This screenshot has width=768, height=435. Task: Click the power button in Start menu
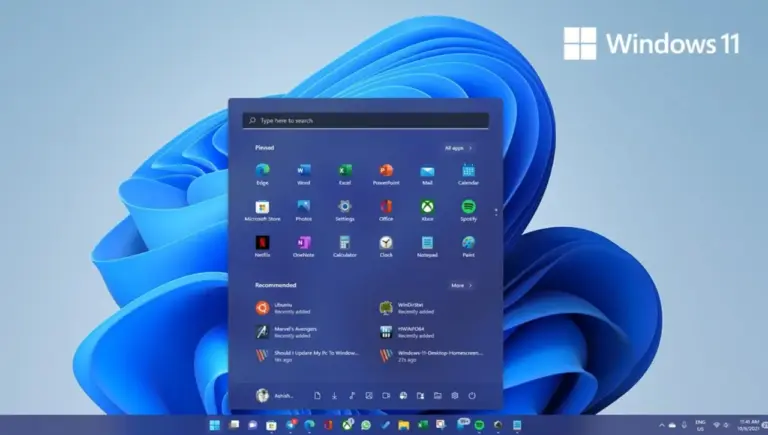pyautogui.click(x=472, y=396)
